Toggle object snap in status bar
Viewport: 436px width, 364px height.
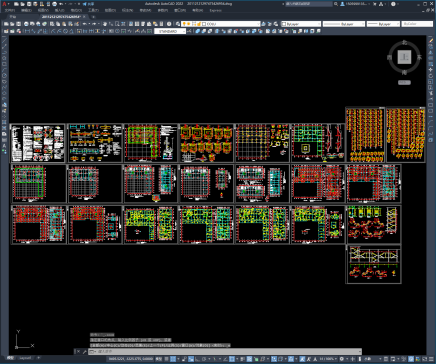(x=232, y=359)
